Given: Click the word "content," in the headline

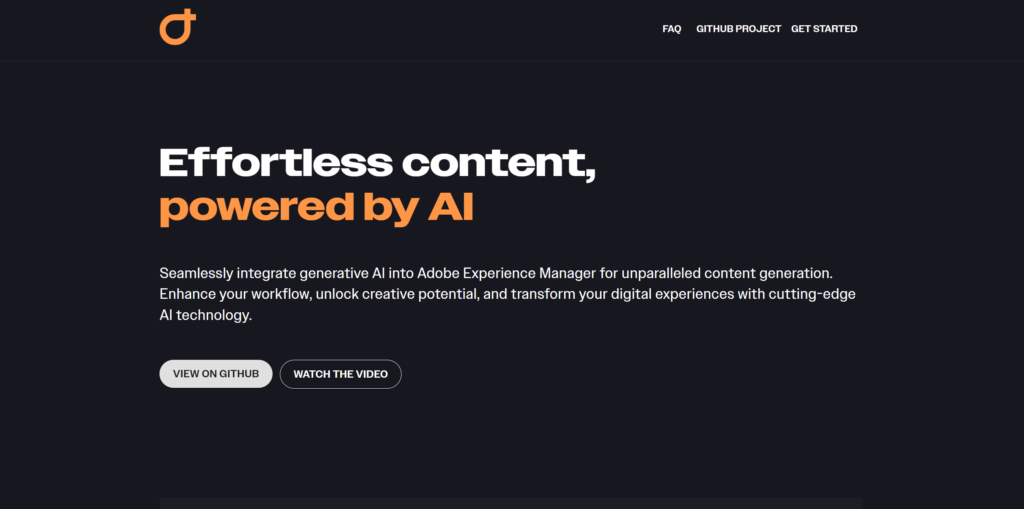Looking at the screenshot, I should [x=499, y=162].
